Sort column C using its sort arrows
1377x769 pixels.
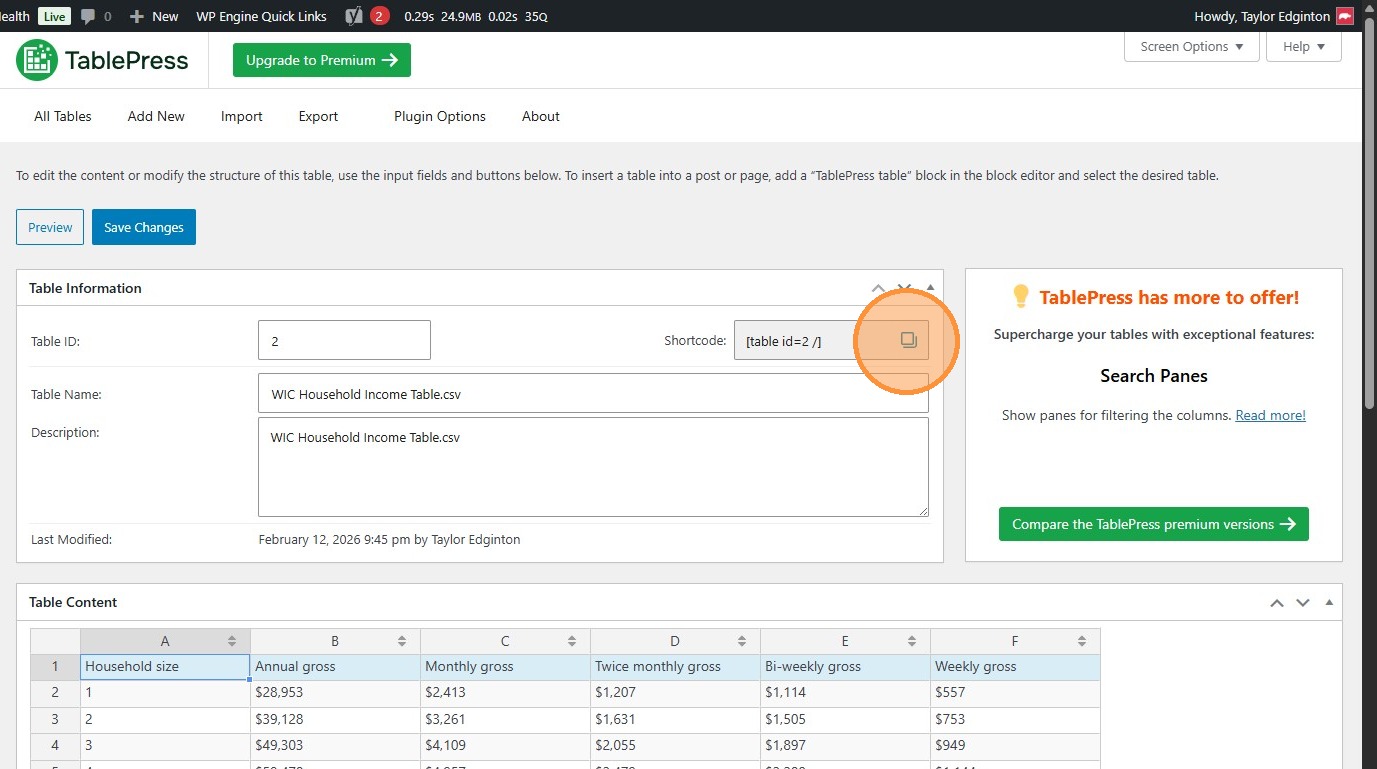[x=572, y=641]
